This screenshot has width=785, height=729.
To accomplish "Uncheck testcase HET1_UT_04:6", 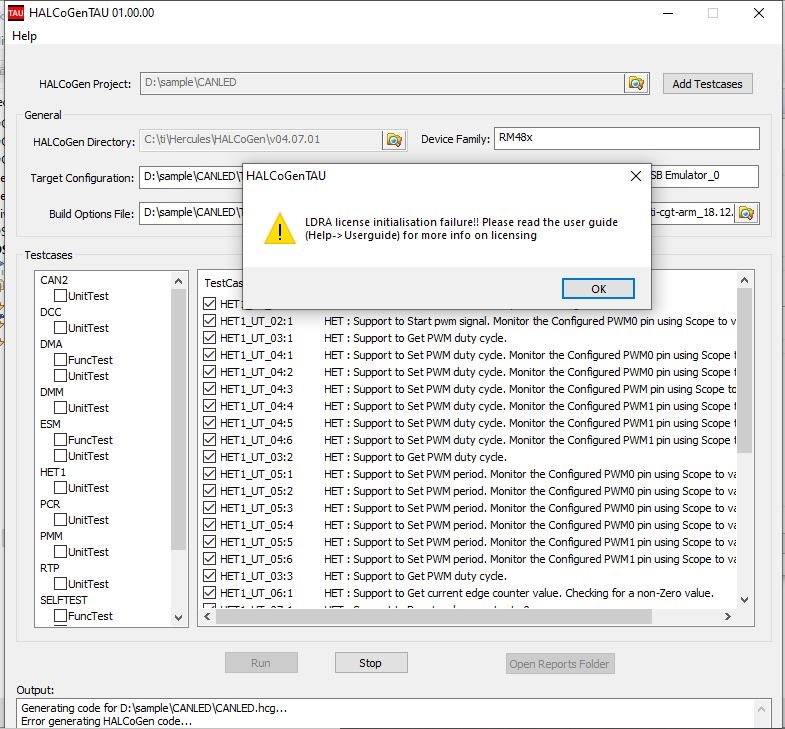I will (x=210, y=440).
